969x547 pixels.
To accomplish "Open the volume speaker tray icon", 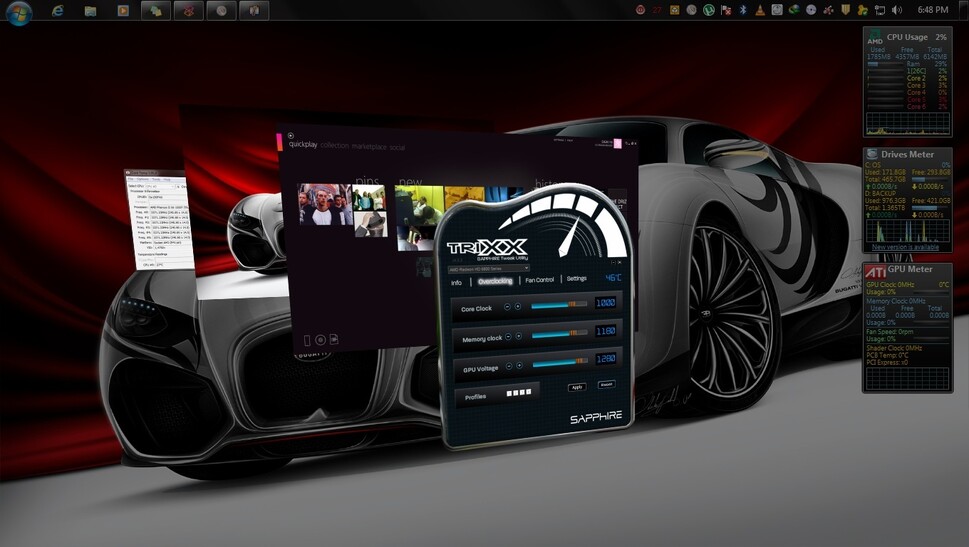I will click(897, 10).
